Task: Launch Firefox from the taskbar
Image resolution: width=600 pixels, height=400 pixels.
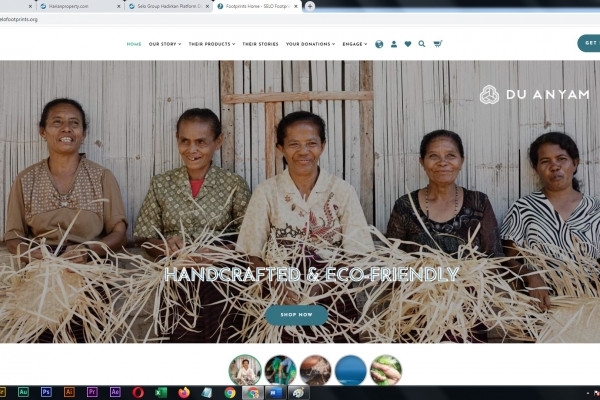Action: pos(184,392)
